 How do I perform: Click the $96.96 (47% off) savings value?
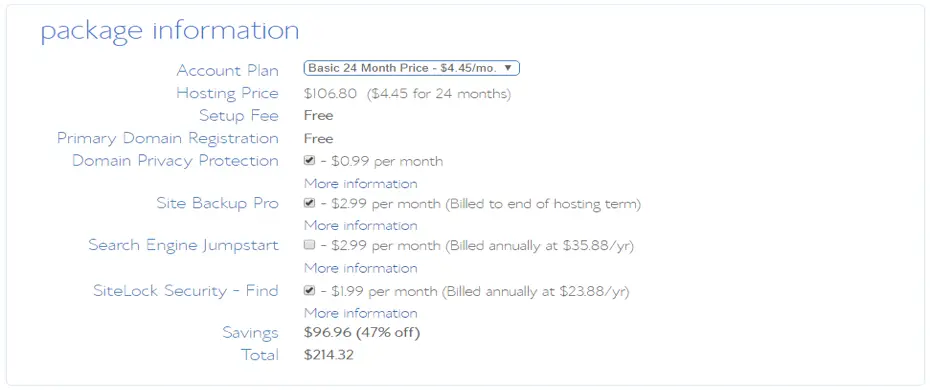[x=362, y=333]
